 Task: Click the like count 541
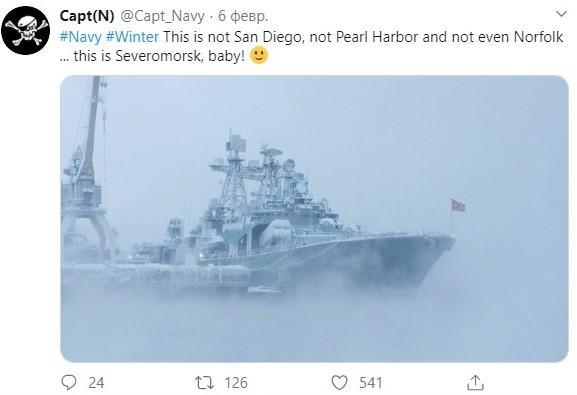pyautogui.click(x=371, y=383)
